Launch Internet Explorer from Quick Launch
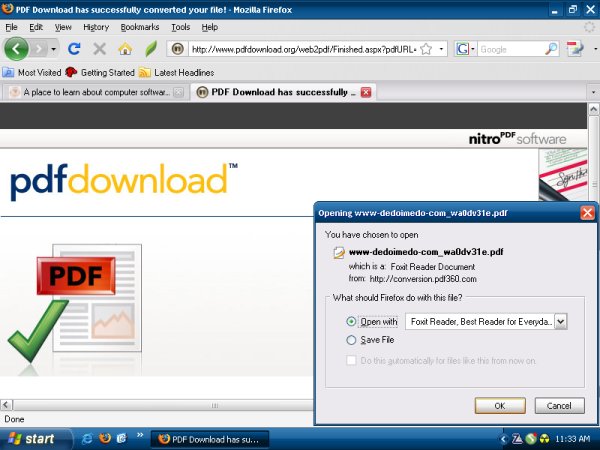Viewport: 600px width, 450px height. [x=87, y=439]
